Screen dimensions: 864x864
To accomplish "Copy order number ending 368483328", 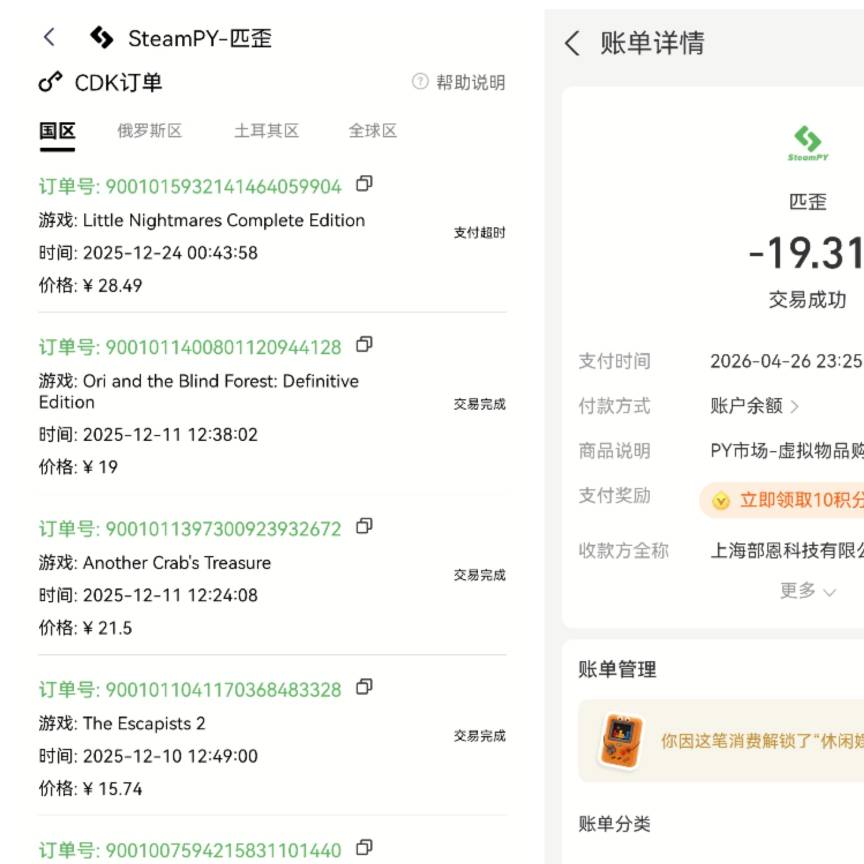I will point(364,687).
